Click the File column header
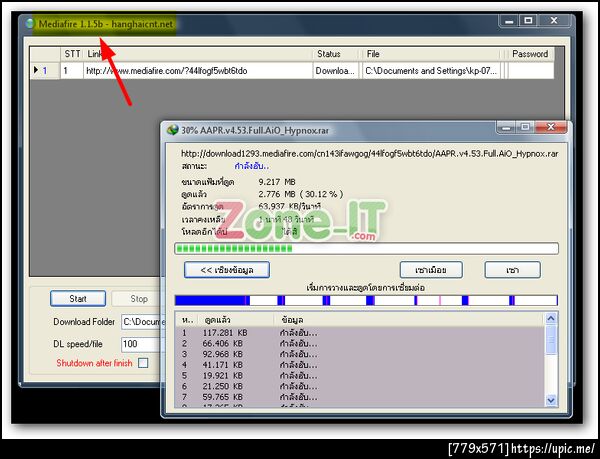 tap(431, 54)
